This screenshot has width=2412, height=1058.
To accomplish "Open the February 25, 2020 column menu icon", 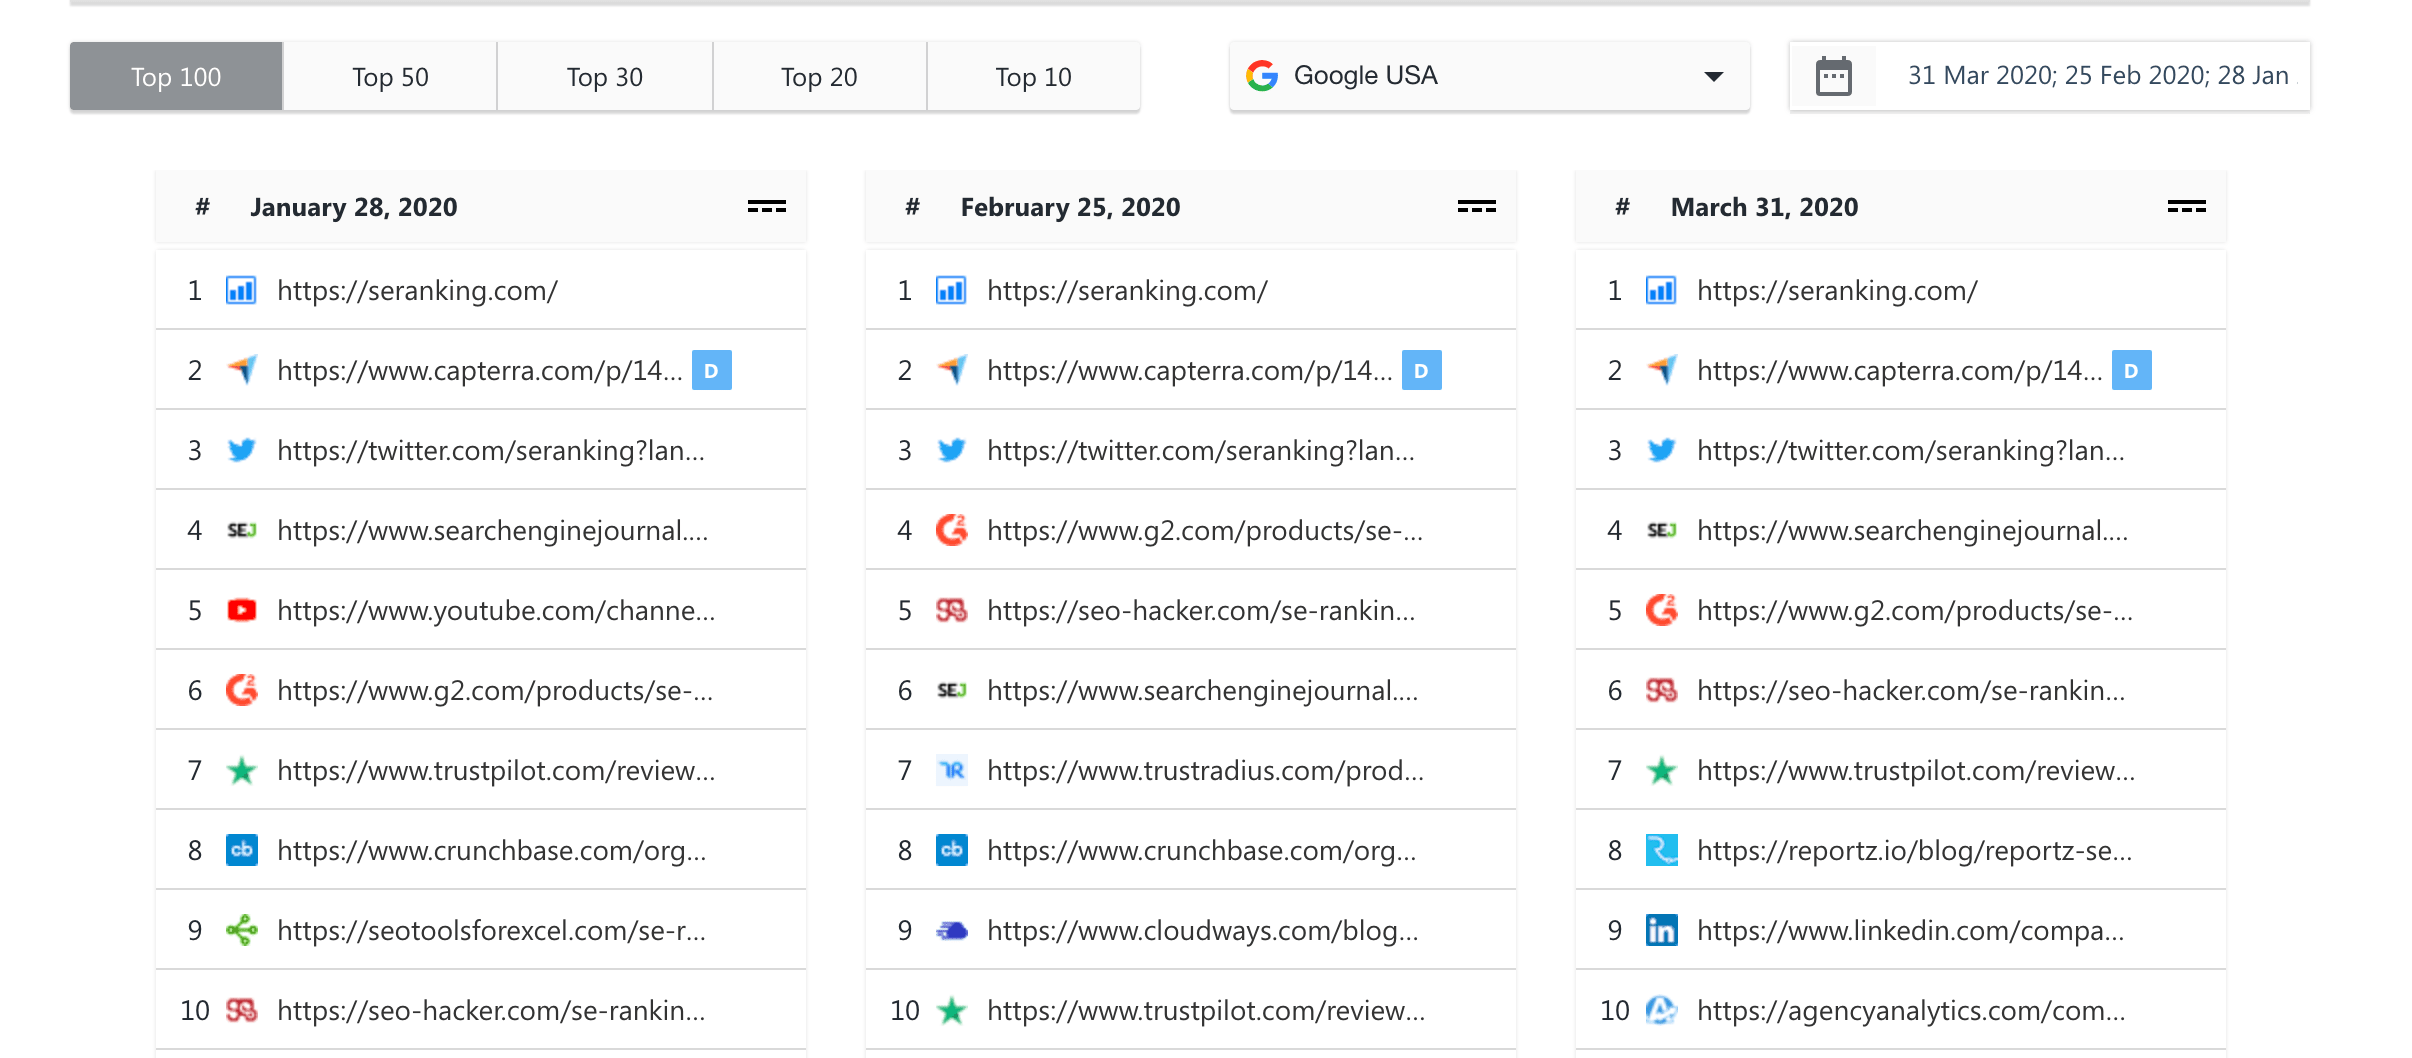I will click(x=1477, y=207).
